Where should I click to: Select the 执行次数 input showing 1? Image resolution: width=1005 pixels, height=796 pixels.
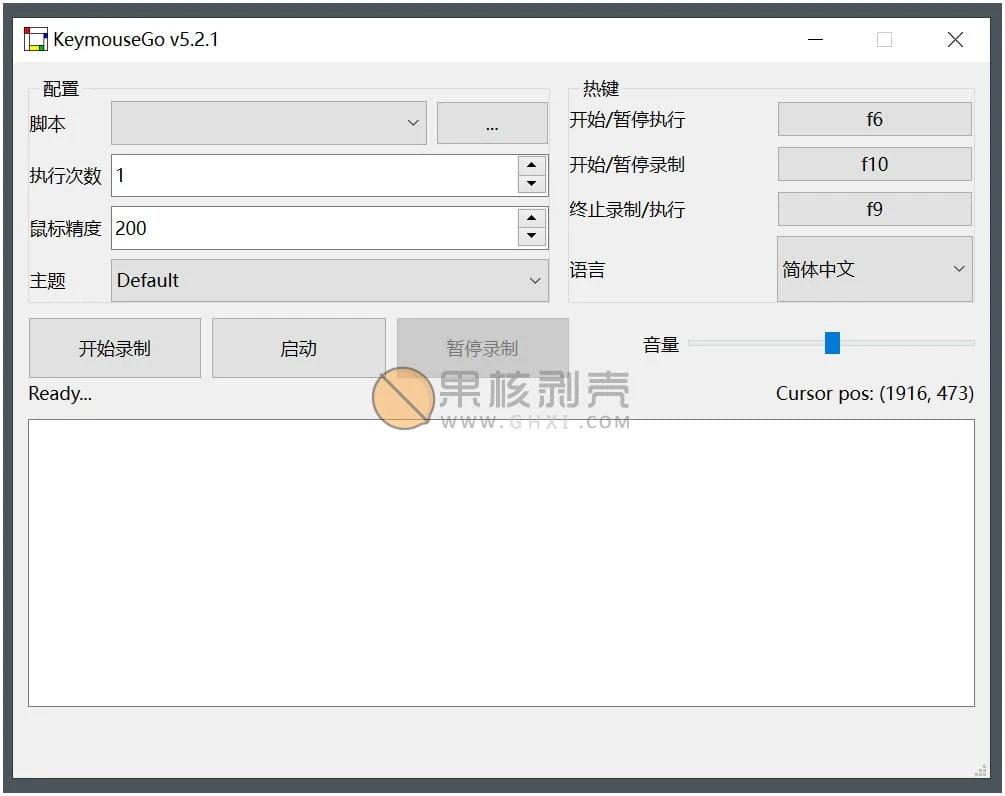pos(300,173)
